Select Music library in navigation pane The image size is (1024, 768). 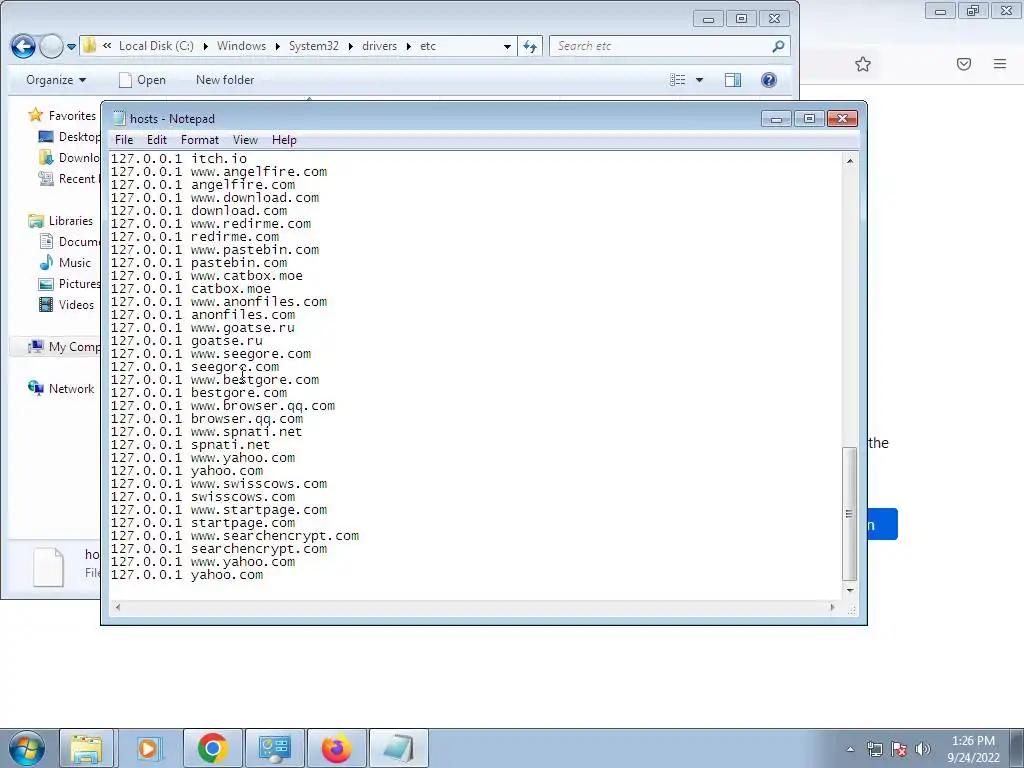65,263
